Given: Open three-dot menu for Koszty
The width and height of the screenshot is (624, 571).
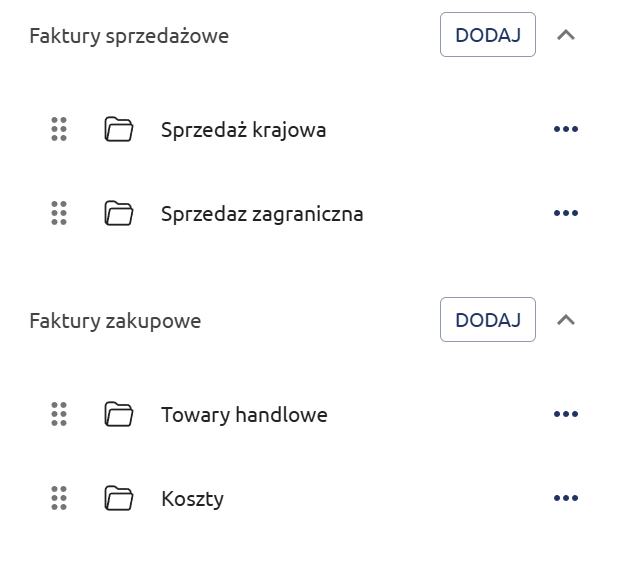Looking at the screenshot, I should pyautogui.click(x=566, y=498).
